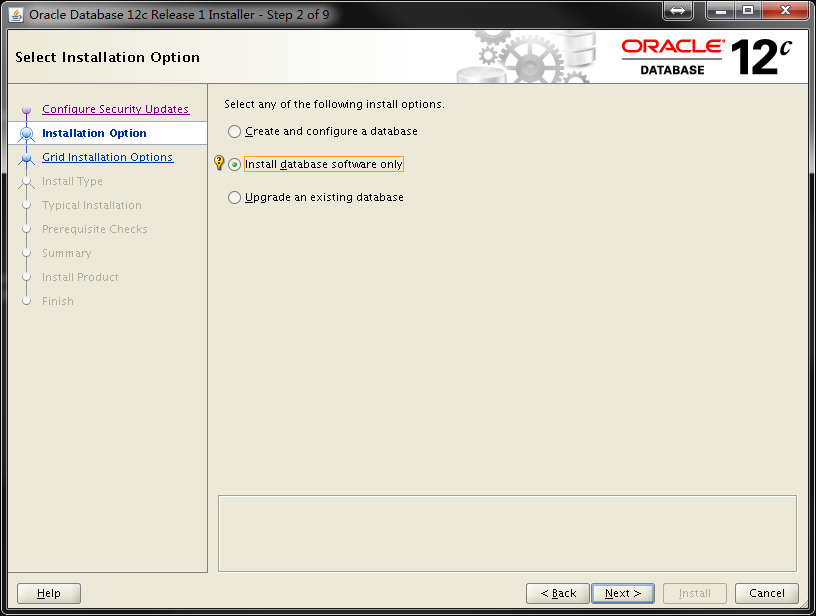Click the greyed Install button
Image resolution: width=816 pixels, height=616 pixels.
click(695, 593)
